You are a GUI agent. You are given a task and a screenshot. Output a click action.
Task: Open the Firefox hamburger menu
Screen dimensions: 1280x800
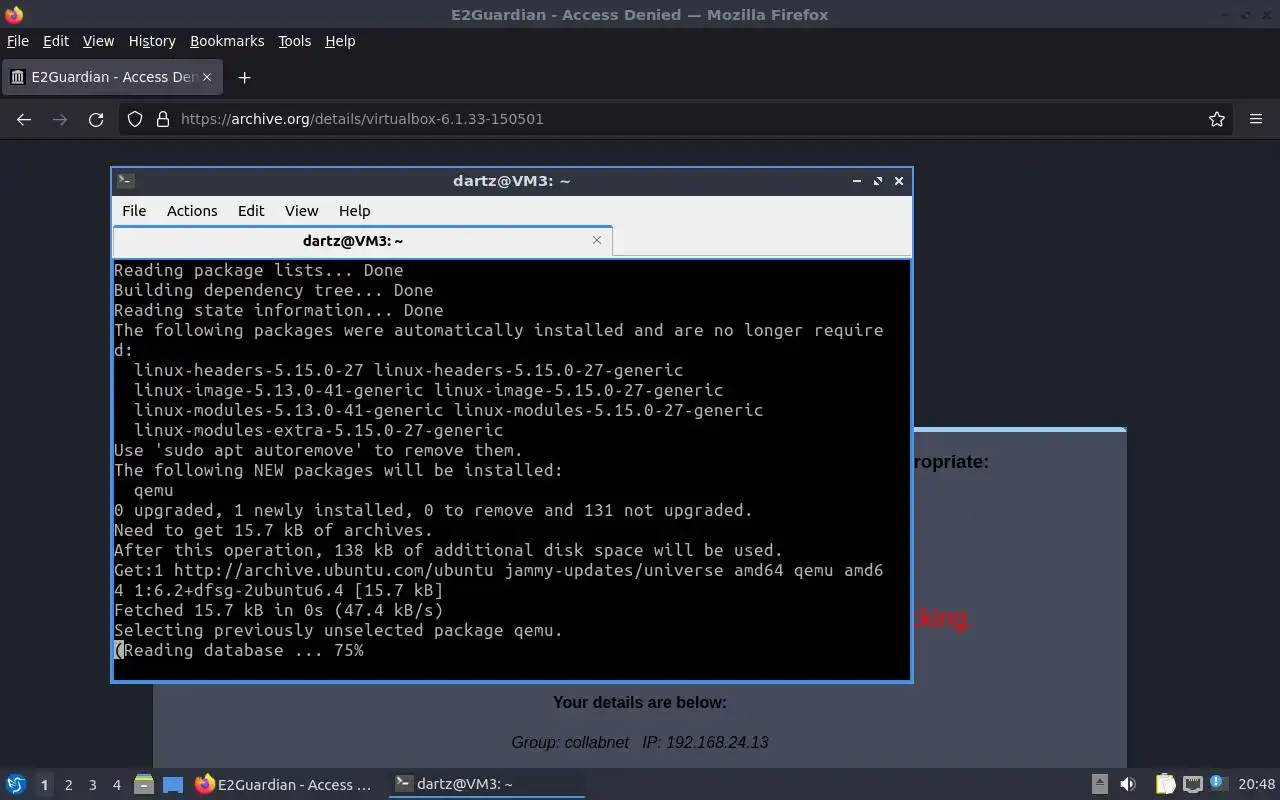(1256, 119)
